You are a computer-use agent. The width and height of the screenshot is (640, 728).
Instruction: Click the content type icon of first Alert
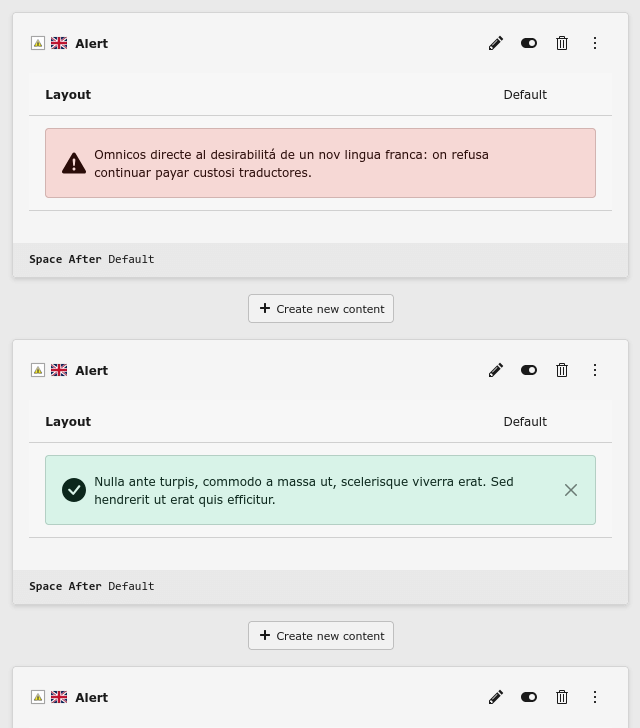(38, 43)
